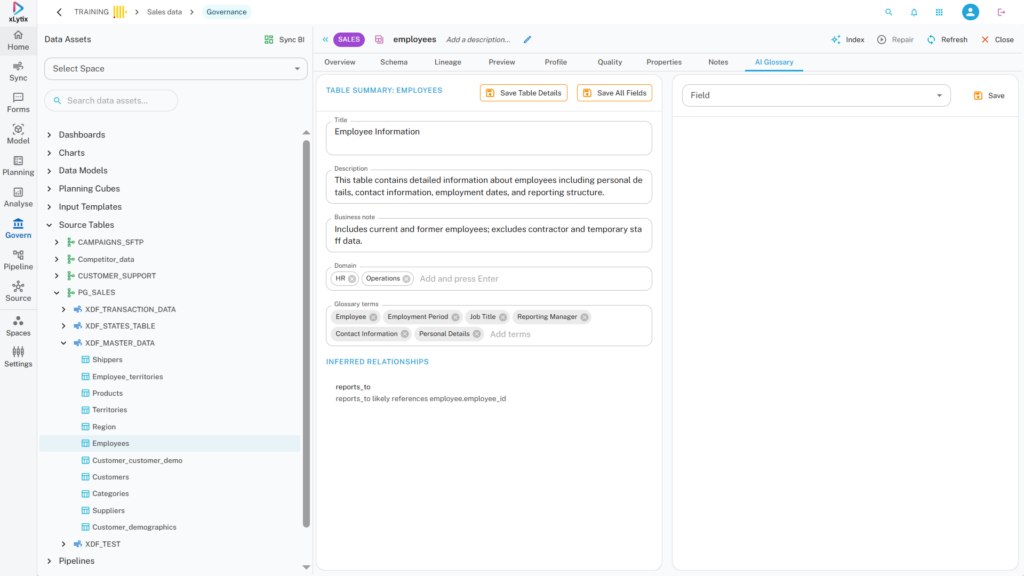Open the Field dropdown
The height and width of the screenshot is (576, 1024).
point(816,95)
